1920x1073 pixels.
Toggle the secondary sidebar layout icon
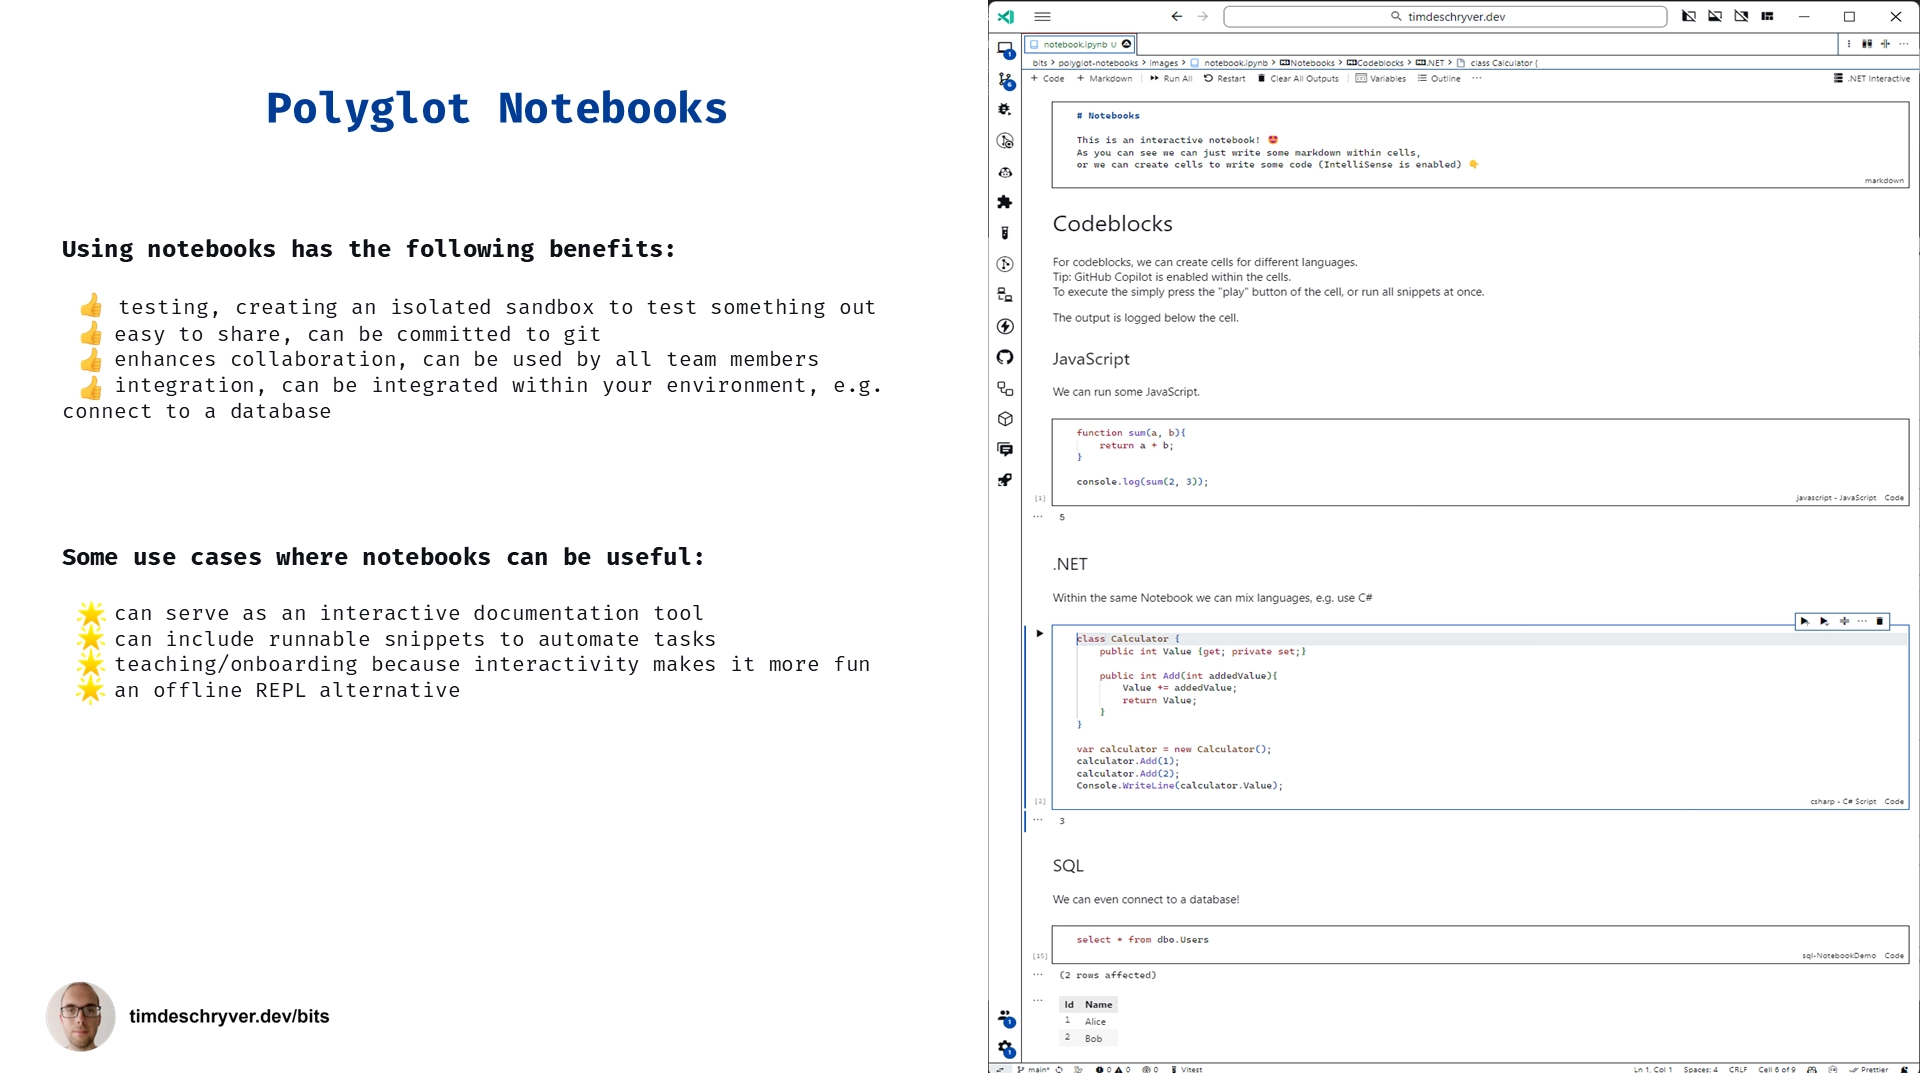(1741, 16)
